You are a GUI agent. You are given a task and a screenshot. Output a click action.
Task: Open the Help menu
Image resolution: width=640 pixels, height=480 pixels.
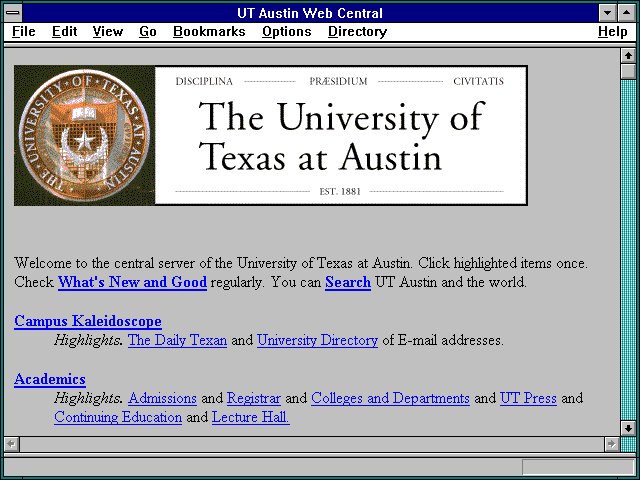click(x=613, y=31)
